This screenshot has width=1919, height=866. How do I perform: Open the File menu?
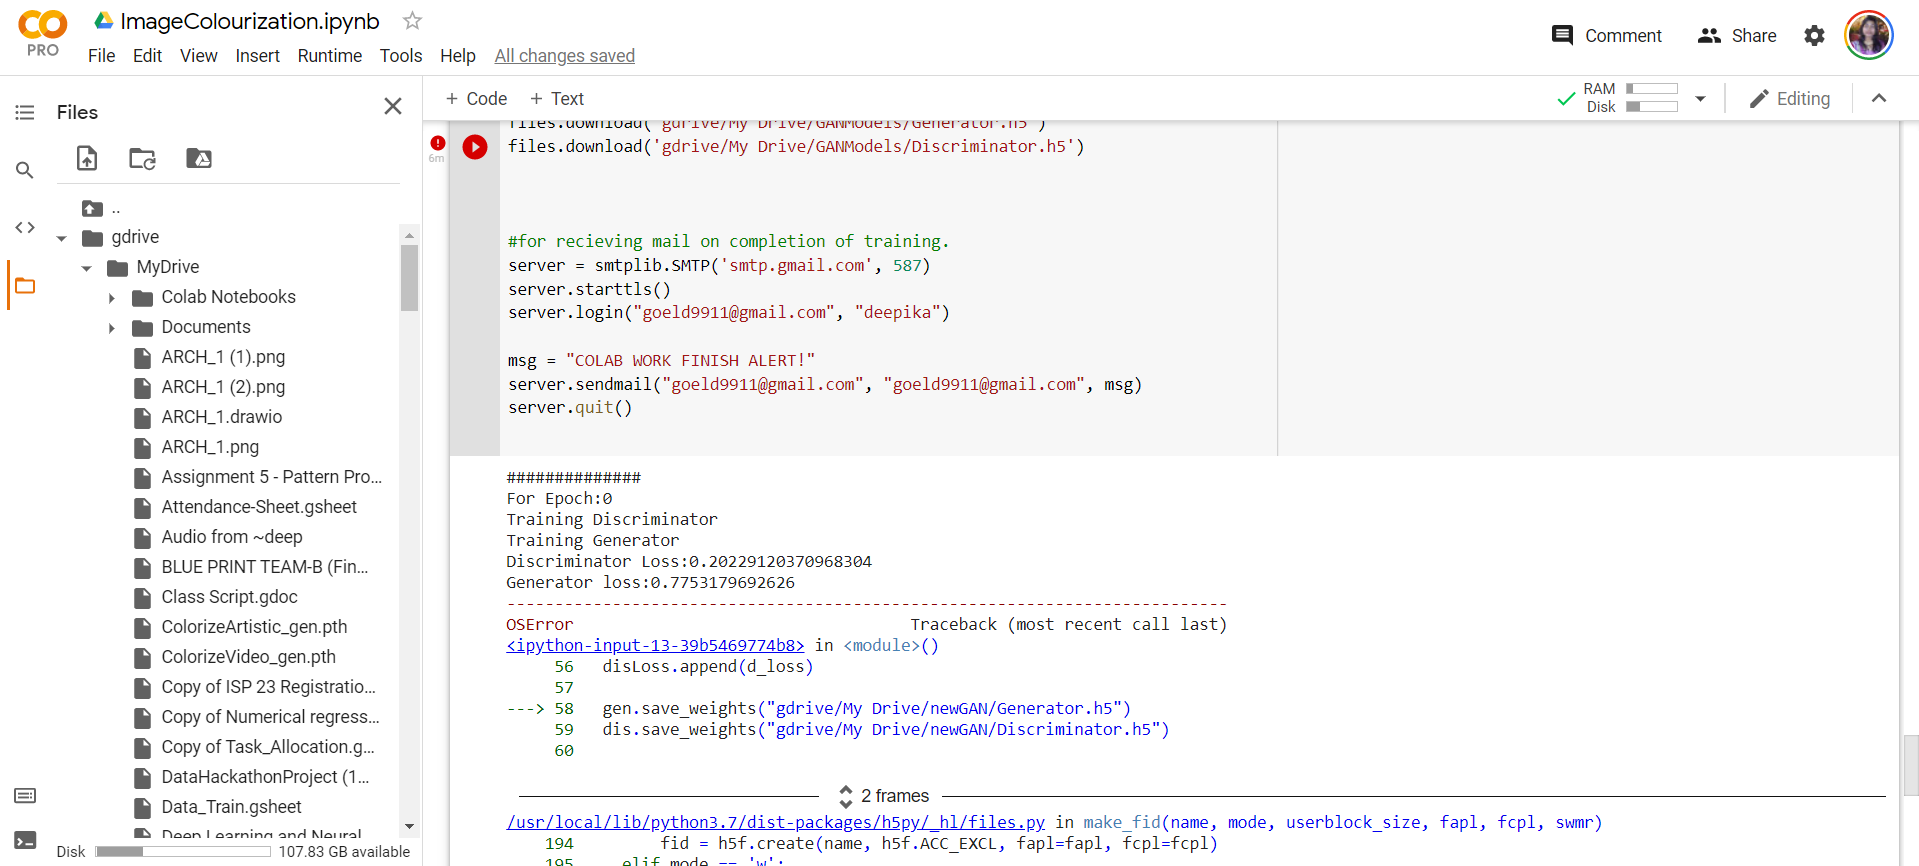101,56
